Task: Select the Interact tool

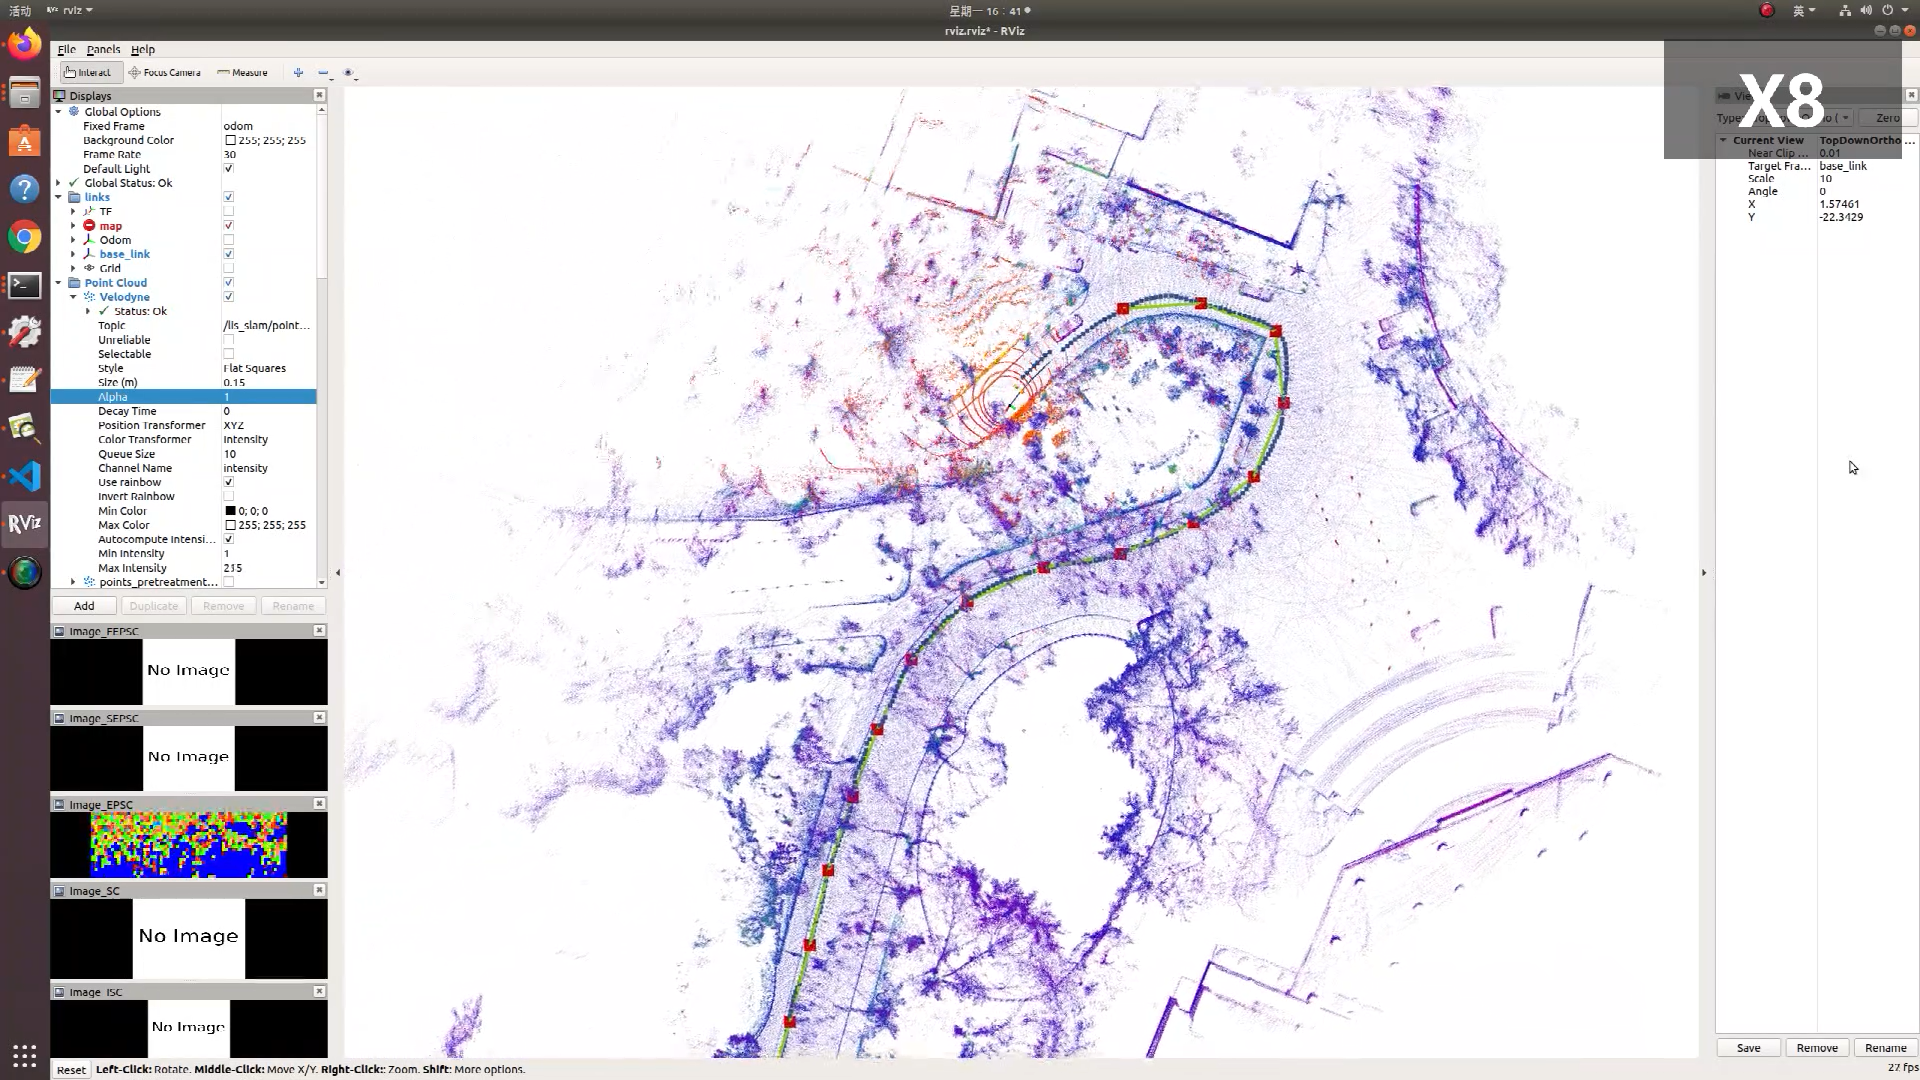Action: [88, 72]
